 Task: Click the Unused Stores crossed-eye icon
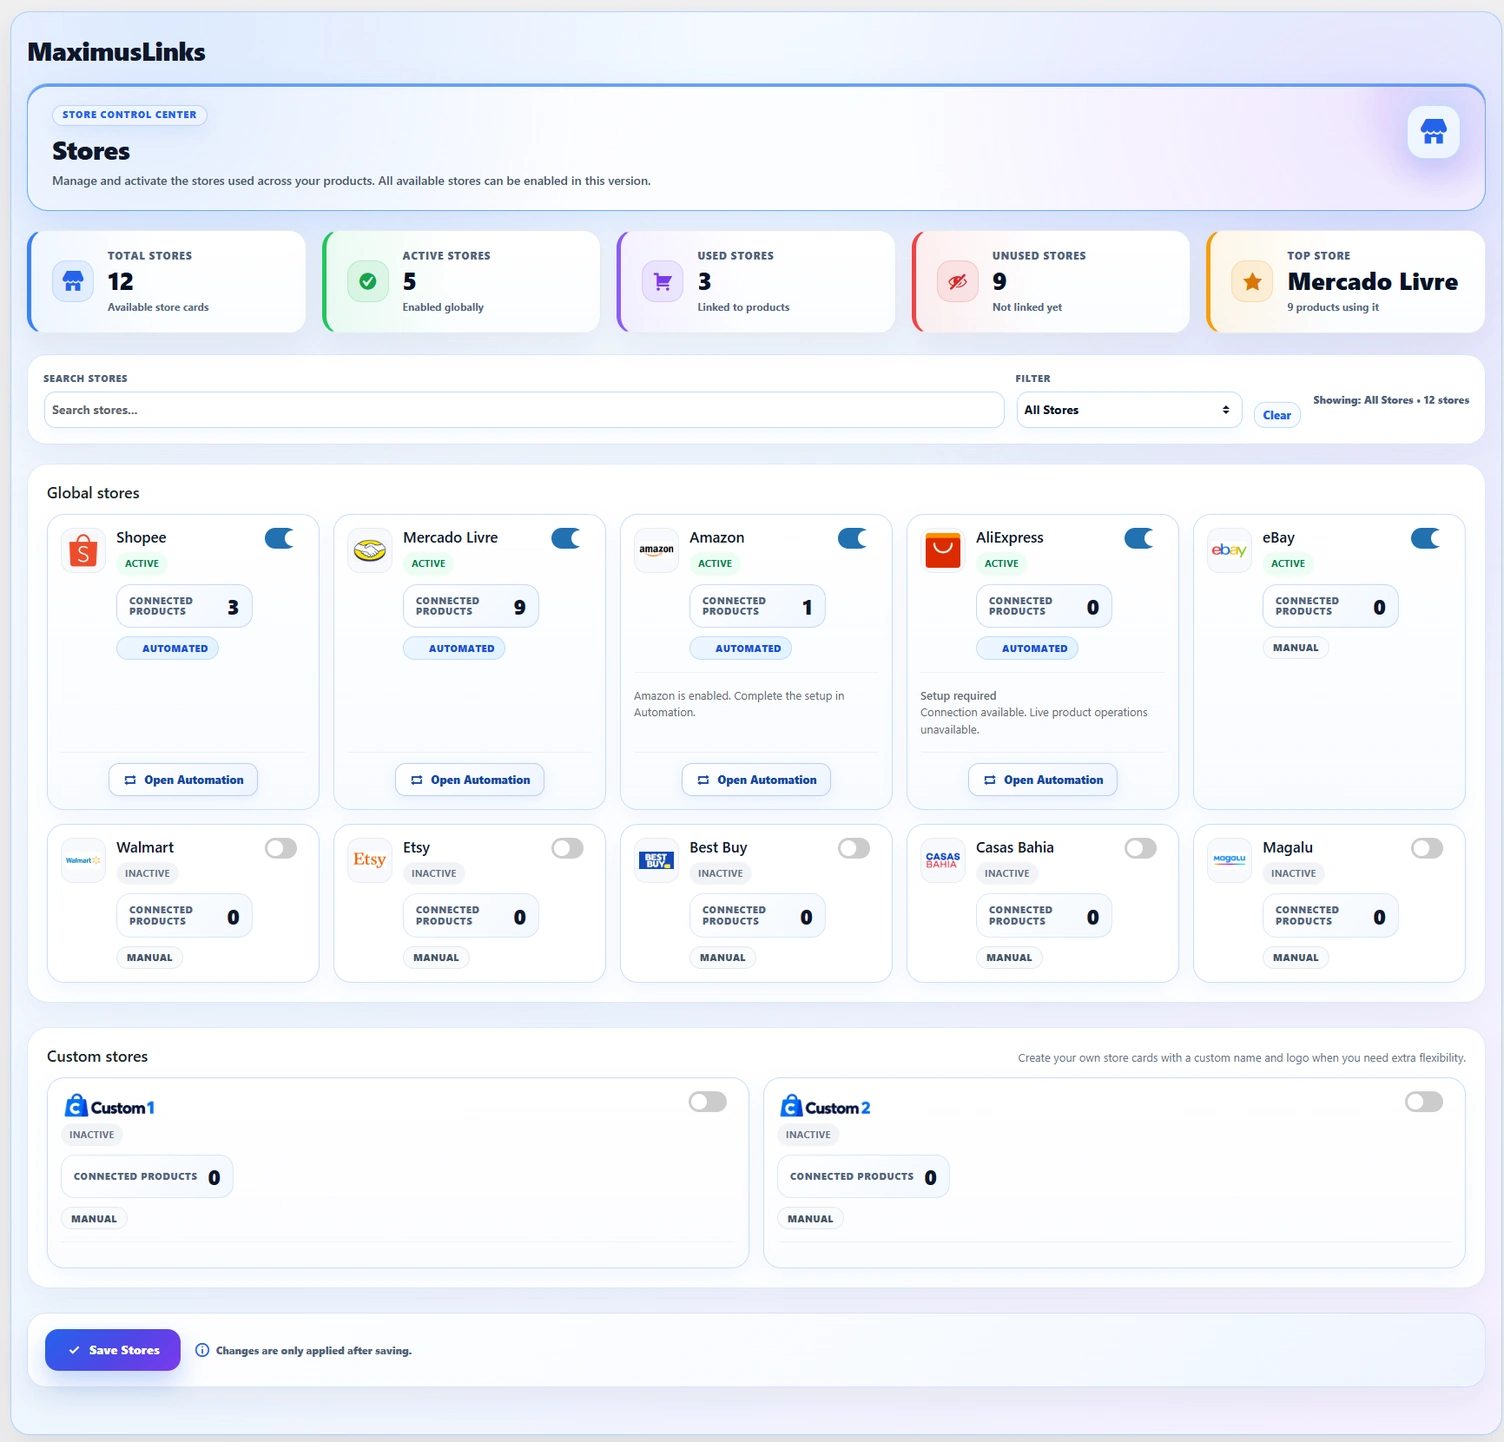957,281
